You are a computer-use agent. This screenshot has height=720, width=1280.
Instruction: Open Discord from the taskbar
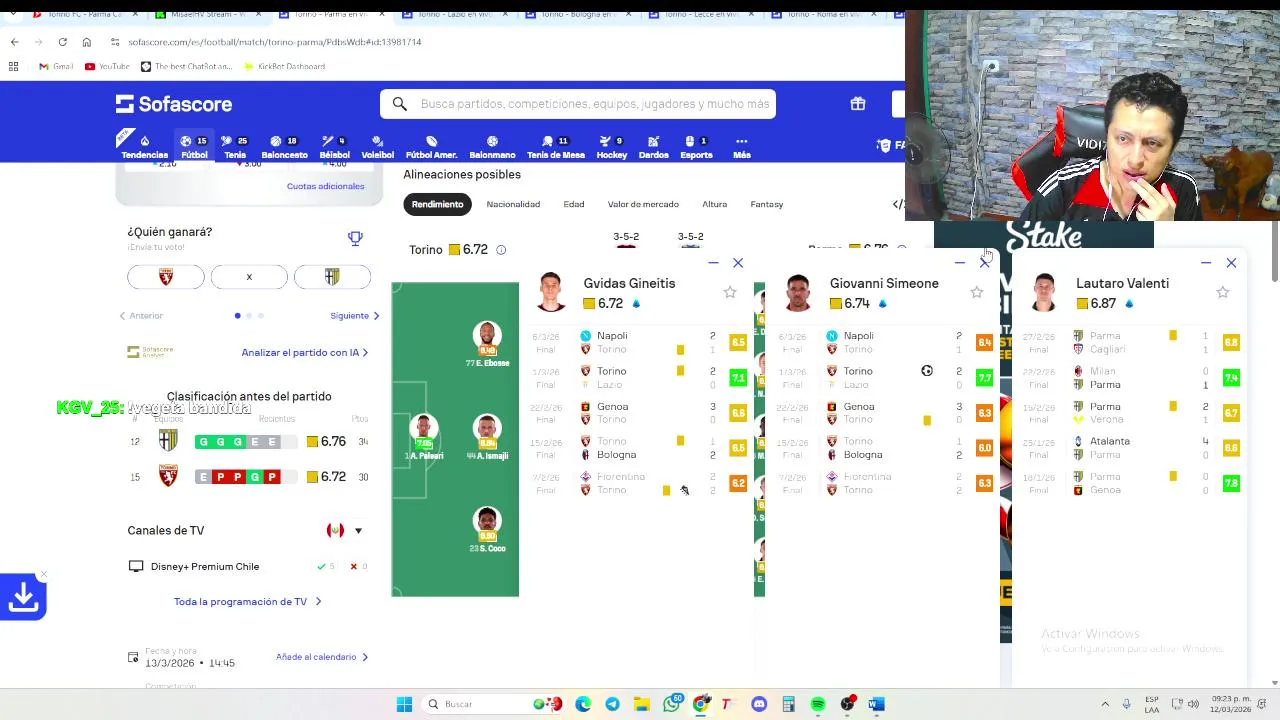pos(759,704)
